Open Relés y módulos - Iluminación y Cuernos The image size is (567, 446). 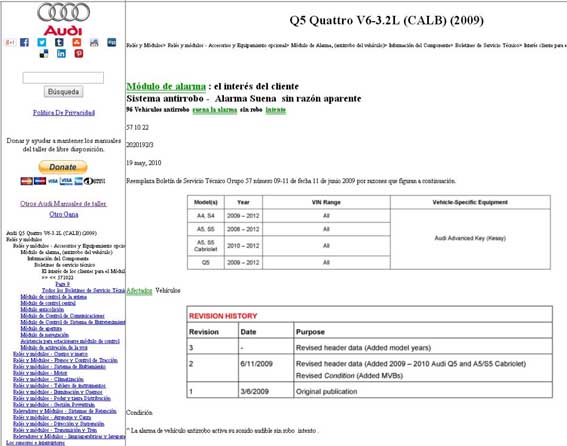(58, 392)
